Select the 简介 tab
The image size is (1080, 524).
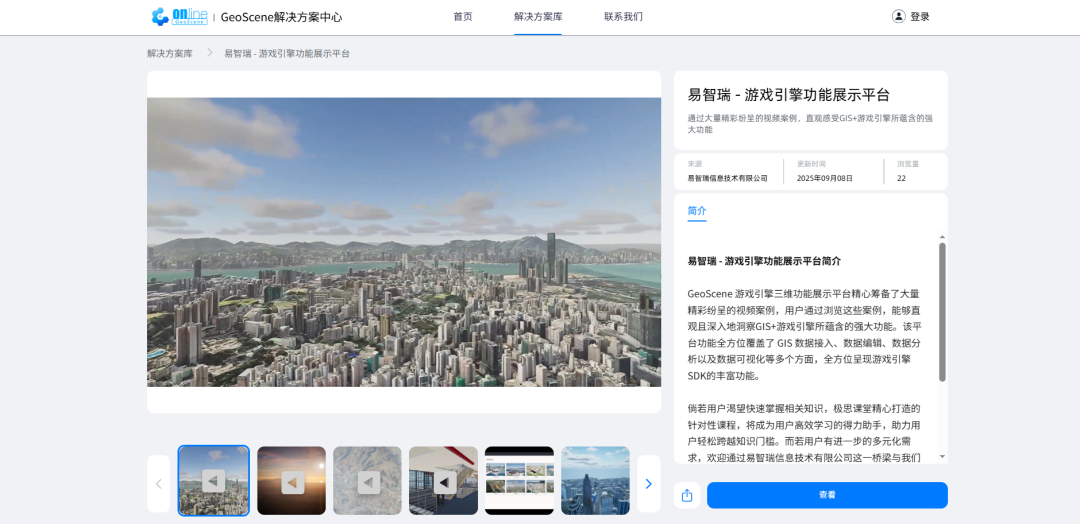pyautogui.click(x=697, y=211)
